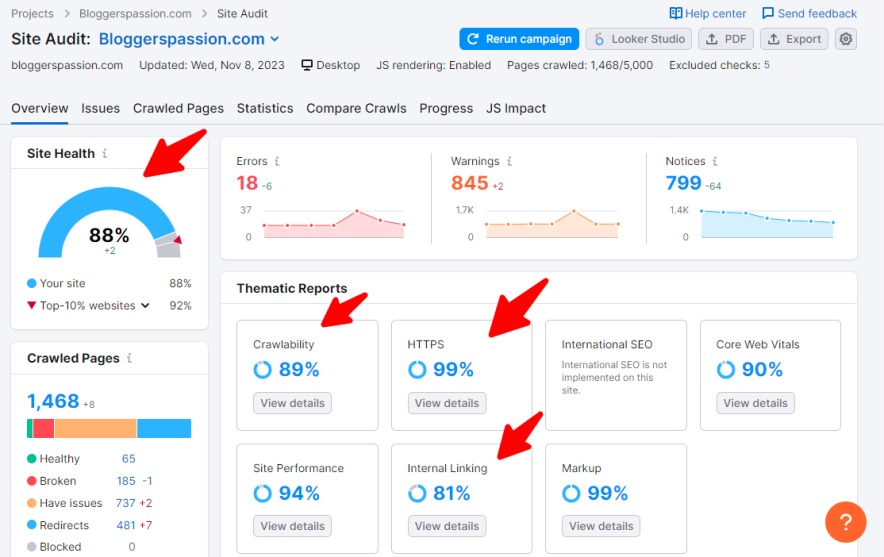Screen dimensions: 884x557
Task: Open the orange help question bubble
Action: tap(846, 522)
